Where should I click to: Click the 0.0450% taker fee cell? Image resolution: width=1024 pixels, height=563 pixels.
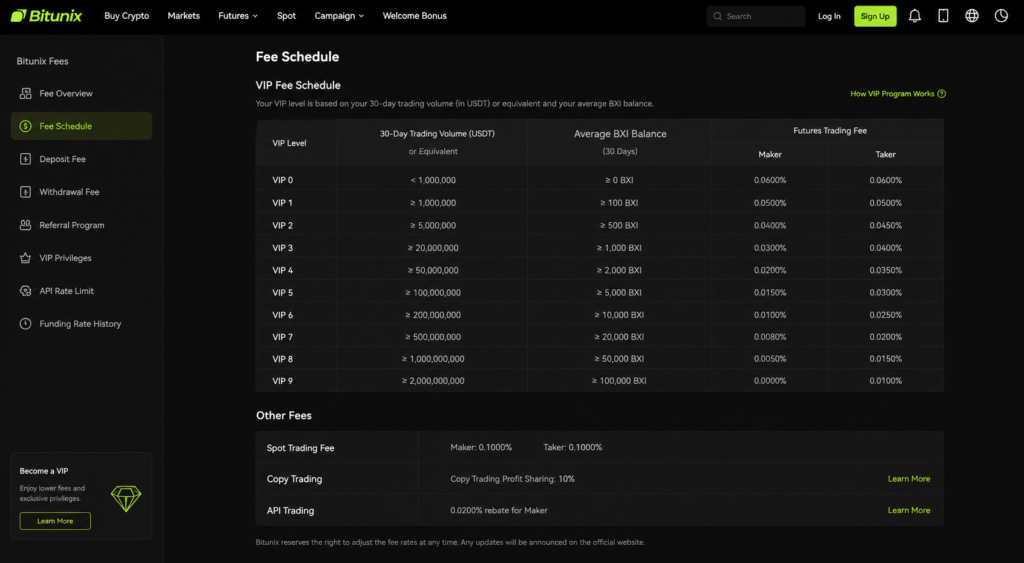[886, 225]
